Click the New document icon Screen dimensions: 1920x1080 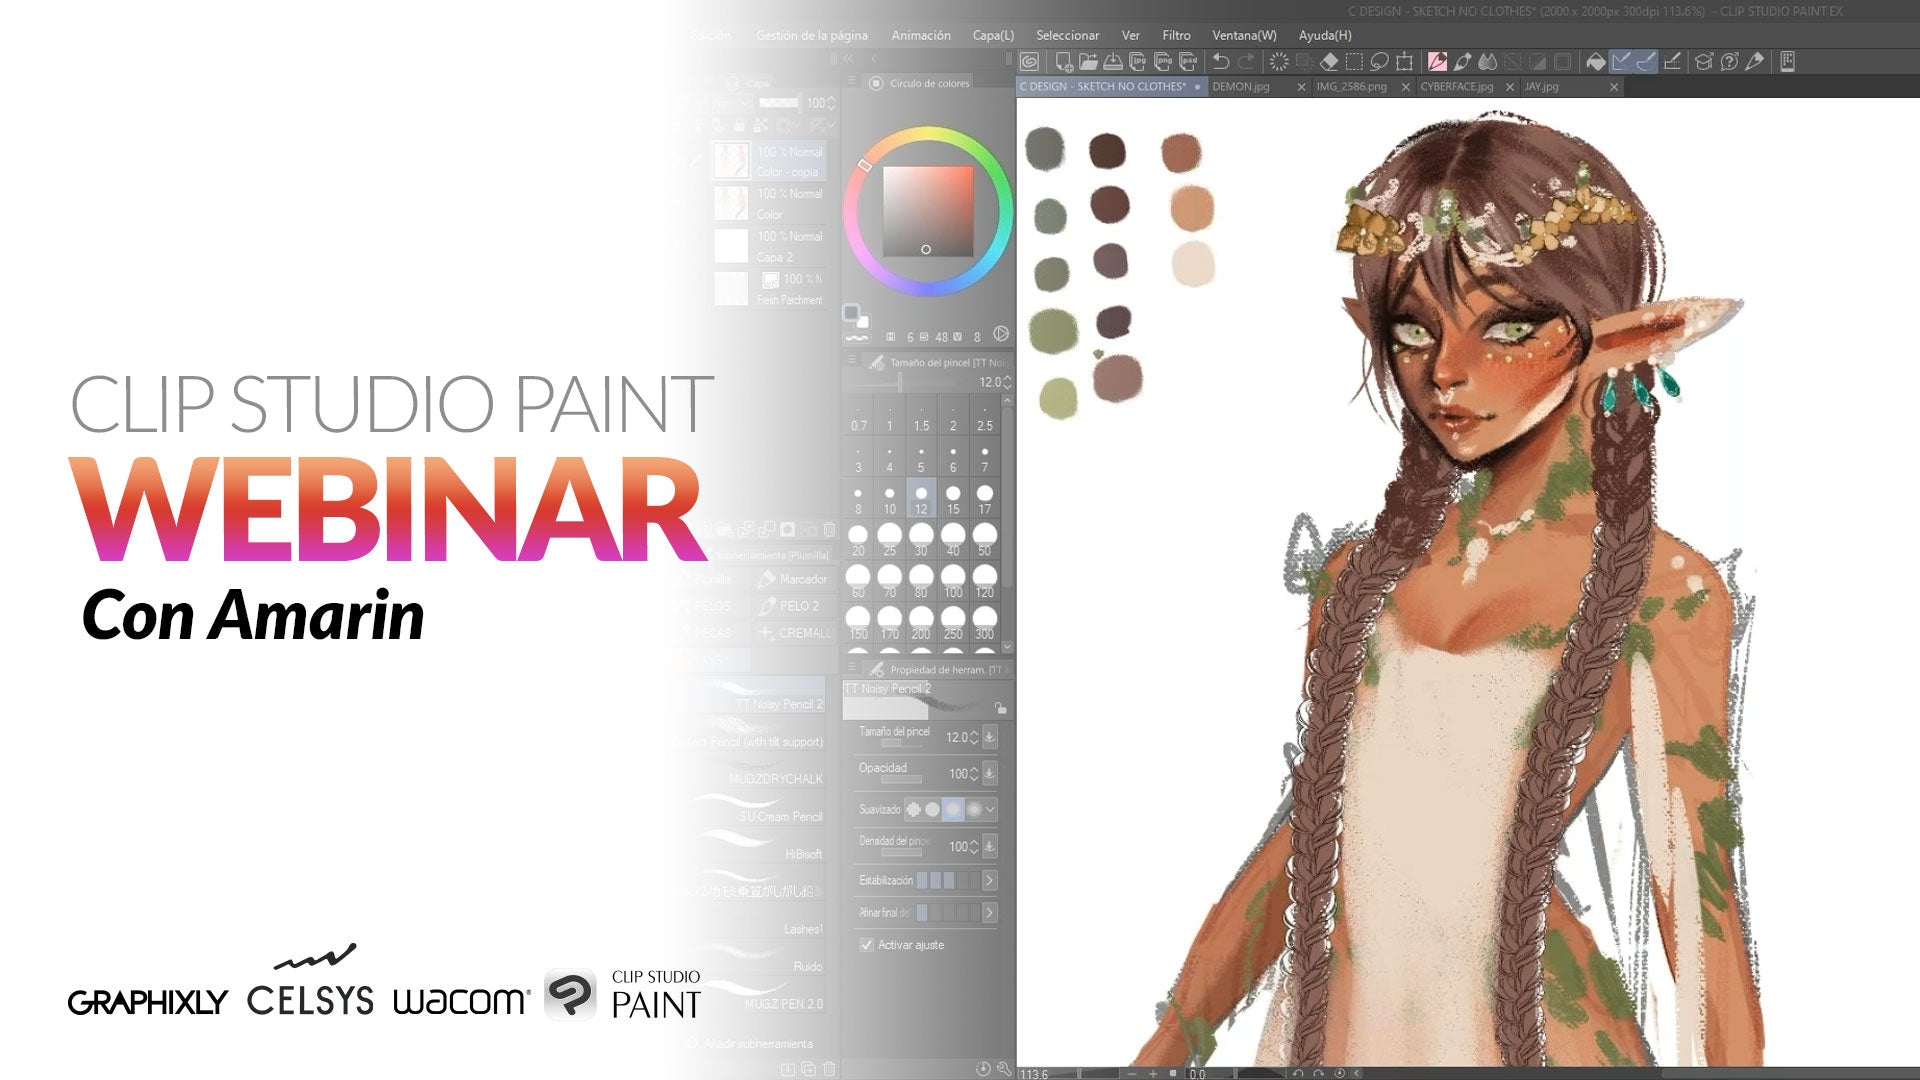1064,62
